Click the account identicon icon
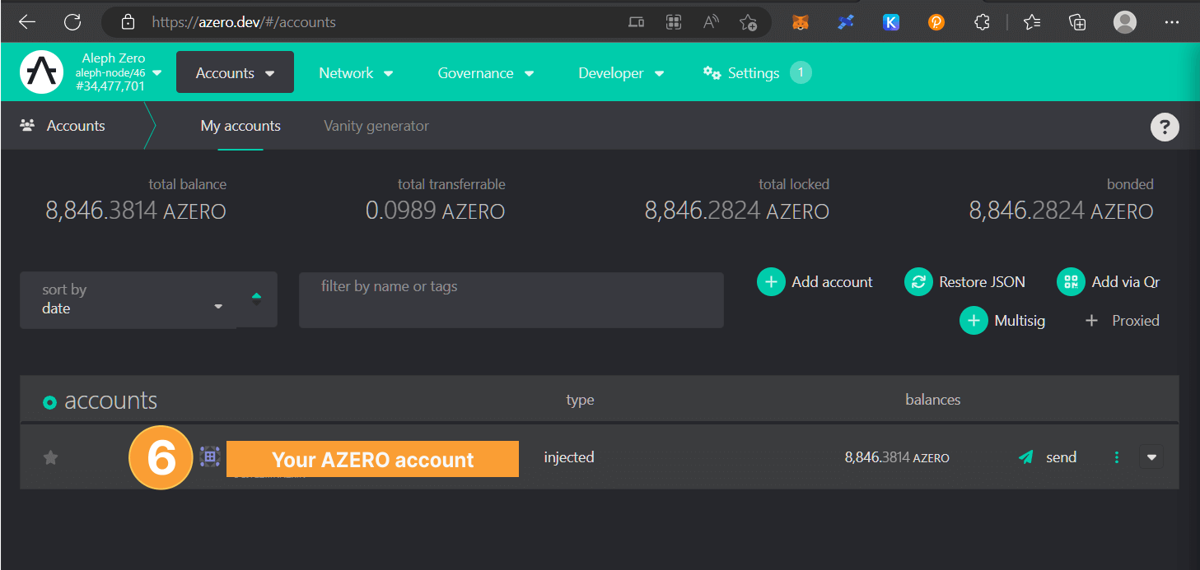This screenshot has width=1200, height=570. tap(209, 457)
